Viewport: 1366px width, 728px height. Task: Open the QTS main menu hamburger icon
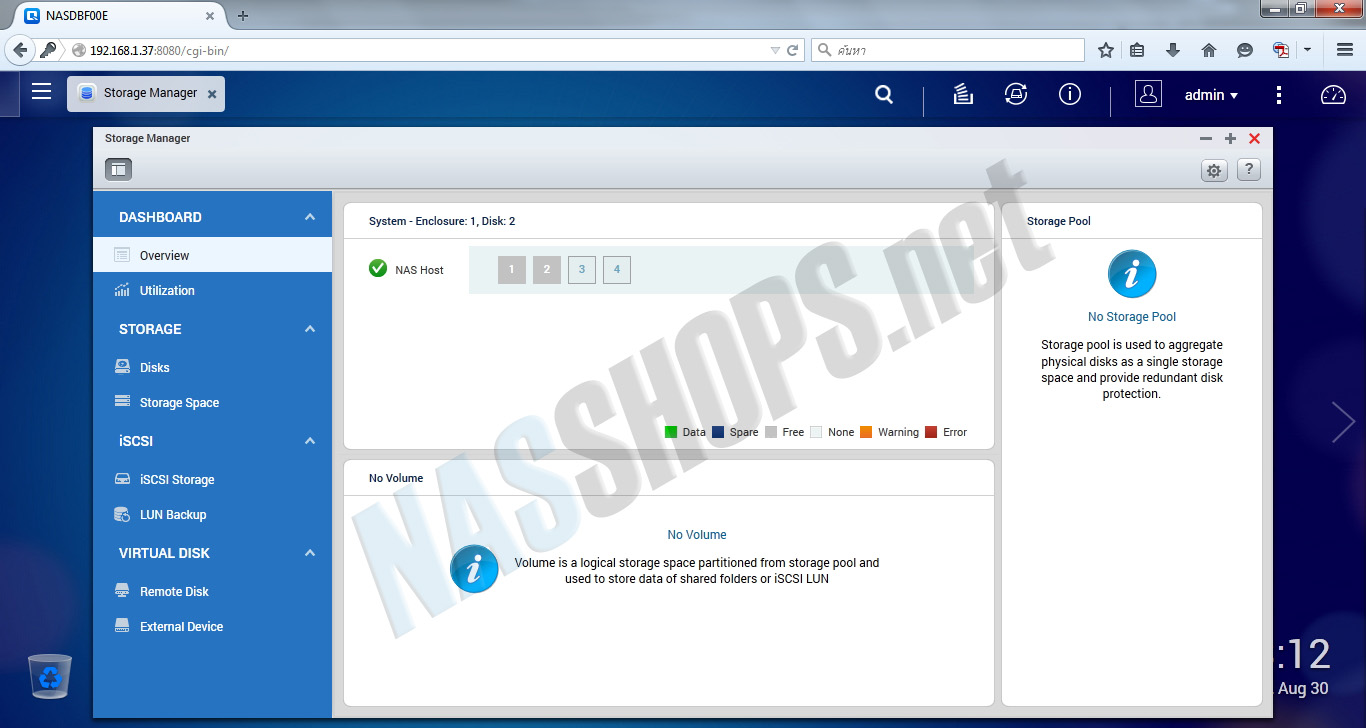coord(41,92)
